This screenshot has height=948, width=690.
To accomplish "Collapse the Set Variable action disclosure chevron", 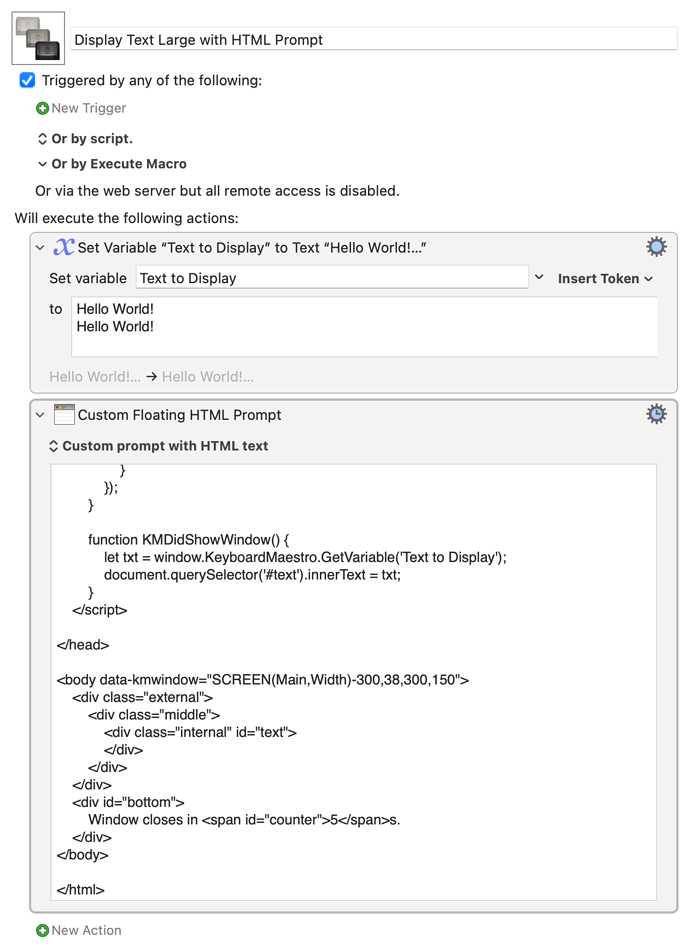I will (x=40, y=248).
